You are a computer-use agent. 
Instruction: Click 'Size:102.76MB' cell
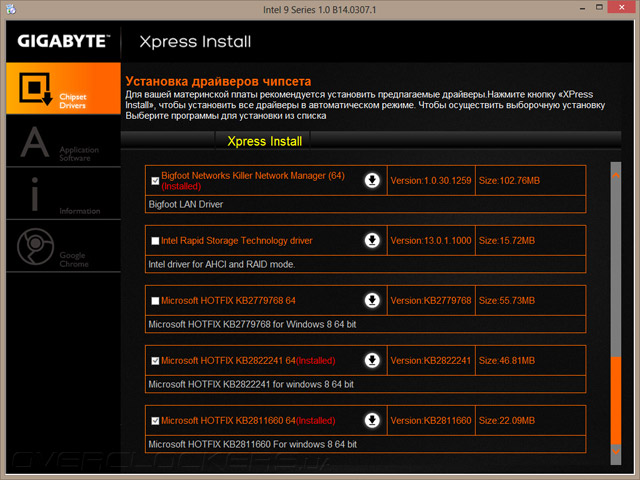point(531,180)
